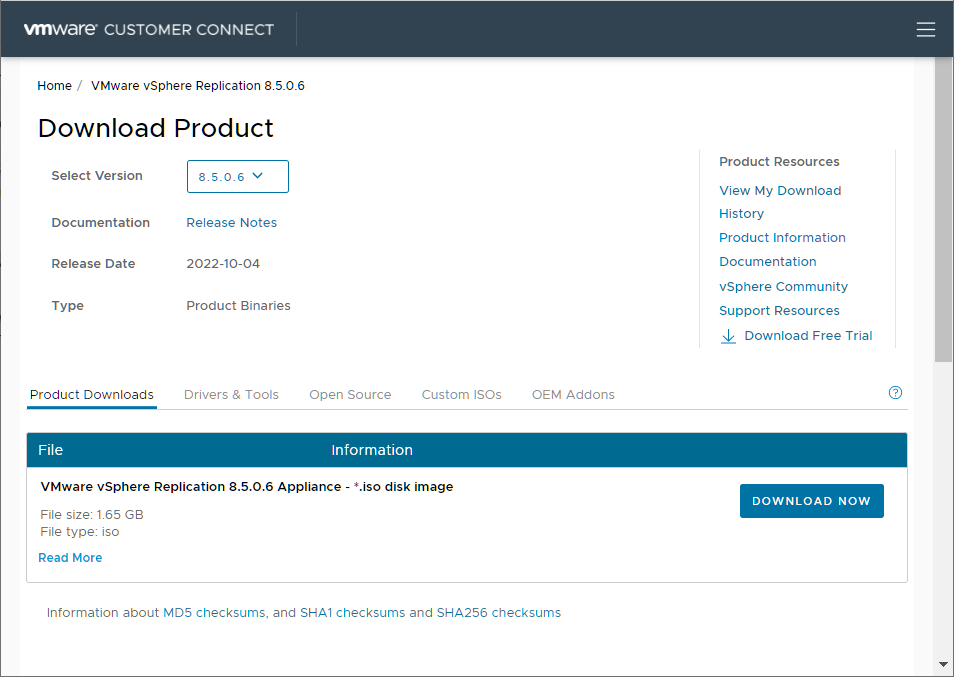Click the File column header

click(x=50, y=450)
